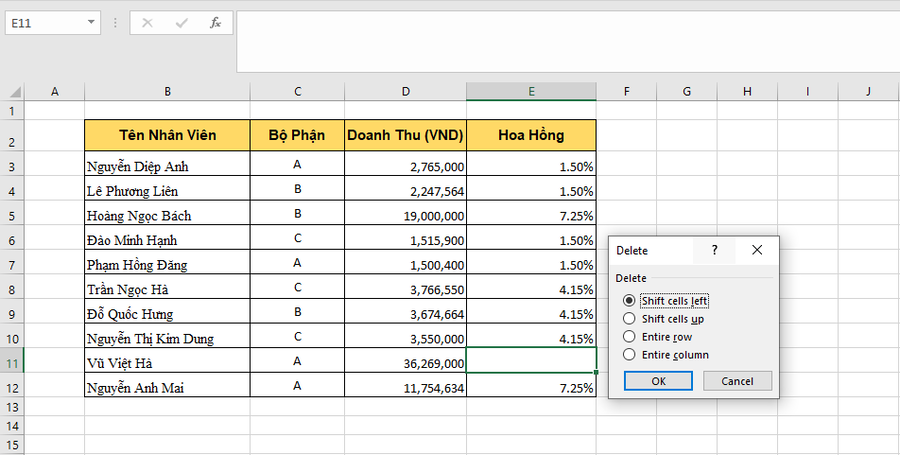
Task: Click the Doanh Thu (VND) header cell
Action: [x=406, y=135]
